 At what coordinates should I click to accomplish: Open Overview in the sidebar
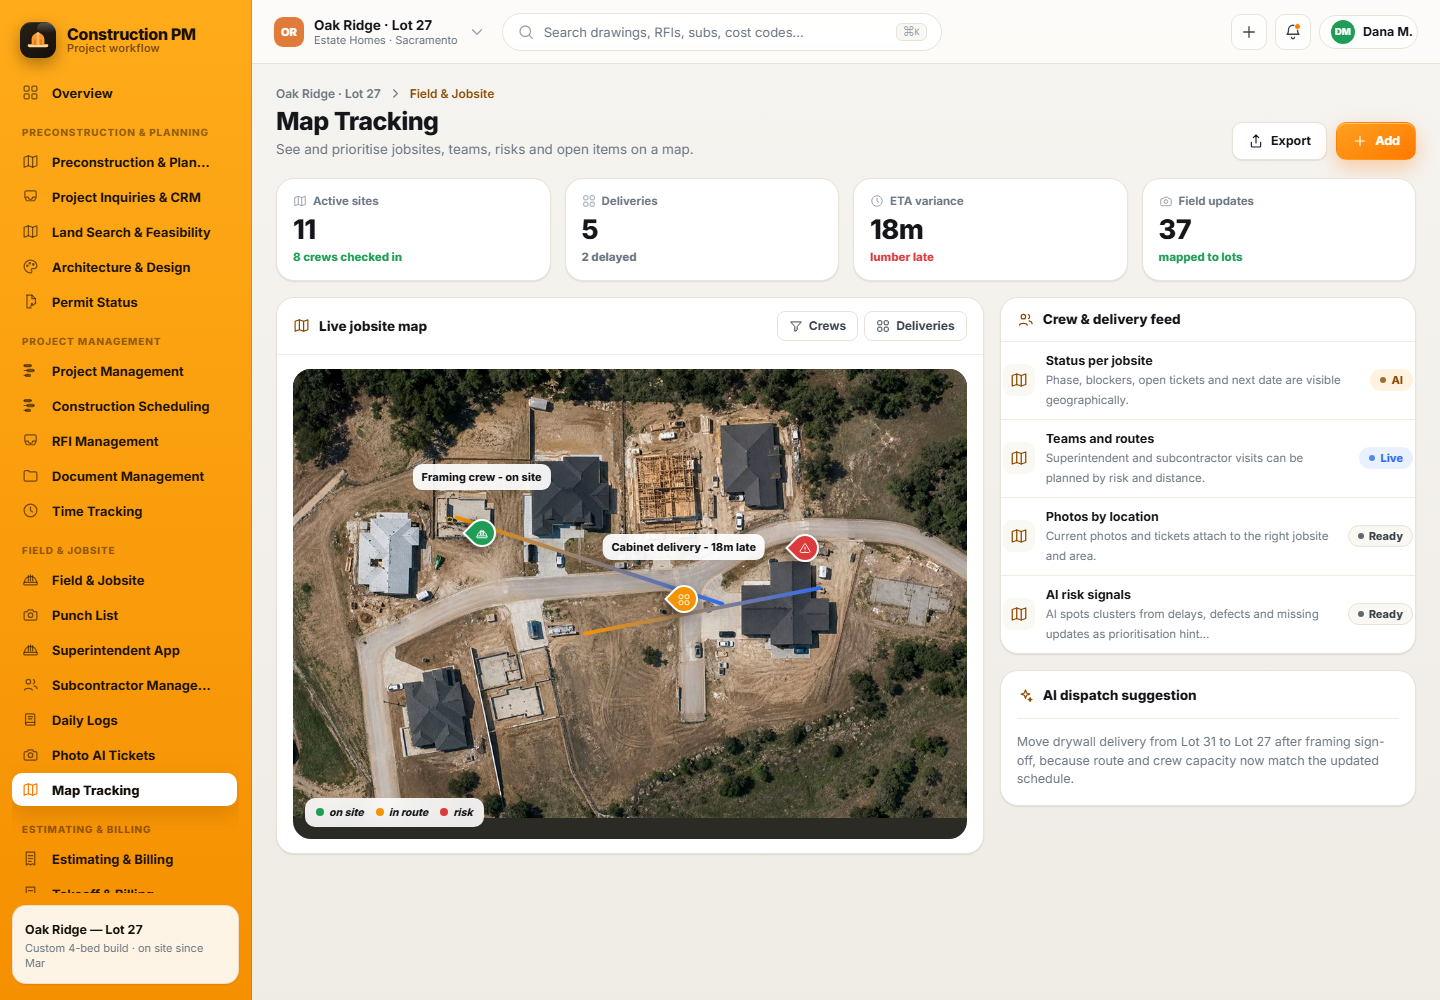[x=124, y=93]
